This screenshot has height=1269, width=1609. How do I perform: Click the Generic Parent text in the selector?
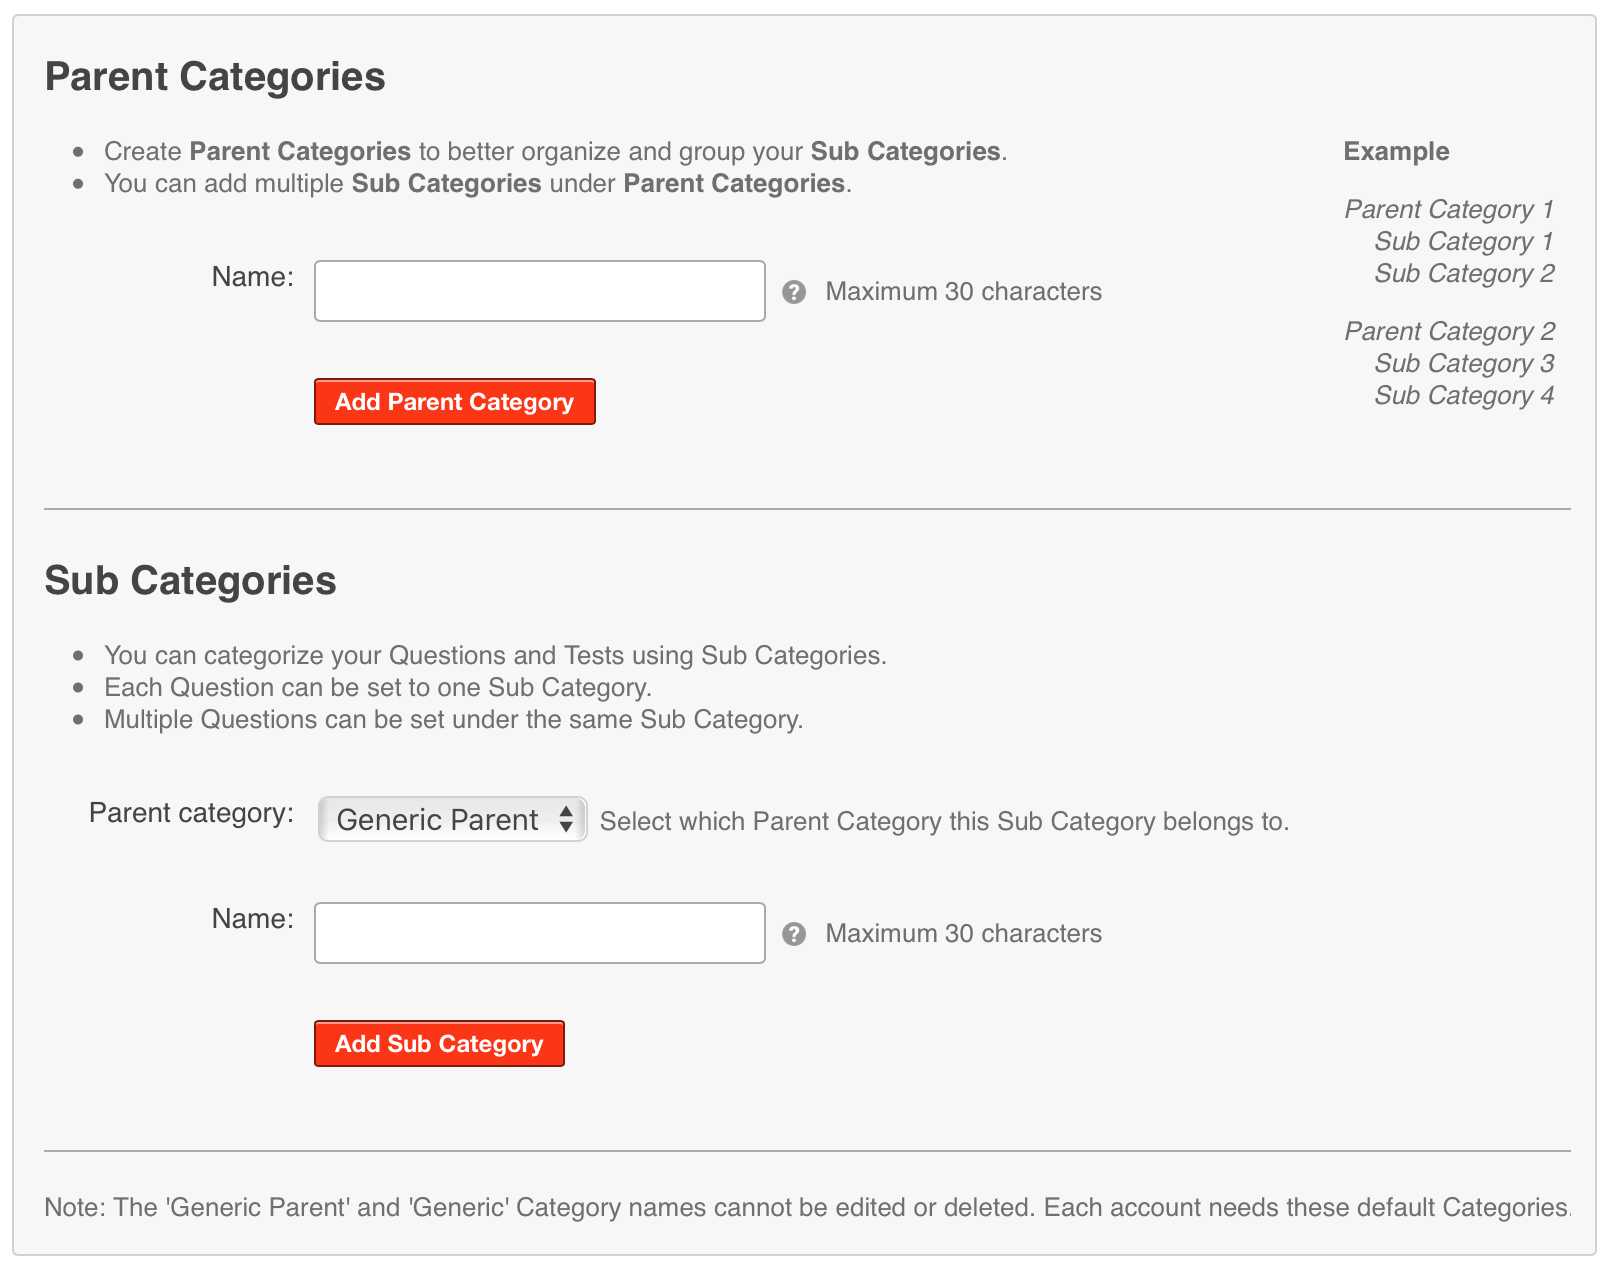(x=436, y=820)
